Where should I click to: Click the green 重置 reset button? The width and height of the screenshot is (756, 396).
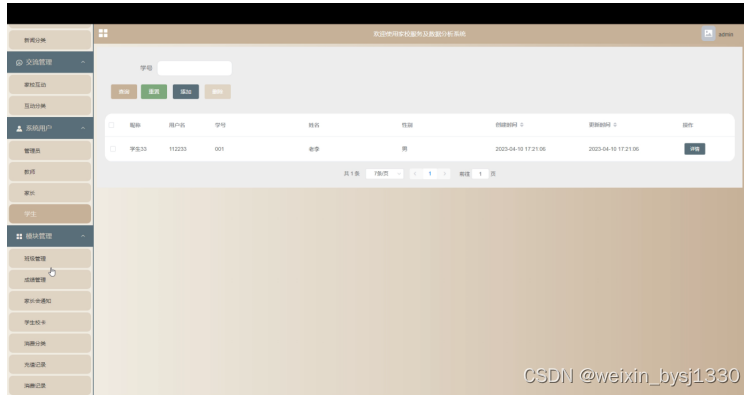(154, 92)
